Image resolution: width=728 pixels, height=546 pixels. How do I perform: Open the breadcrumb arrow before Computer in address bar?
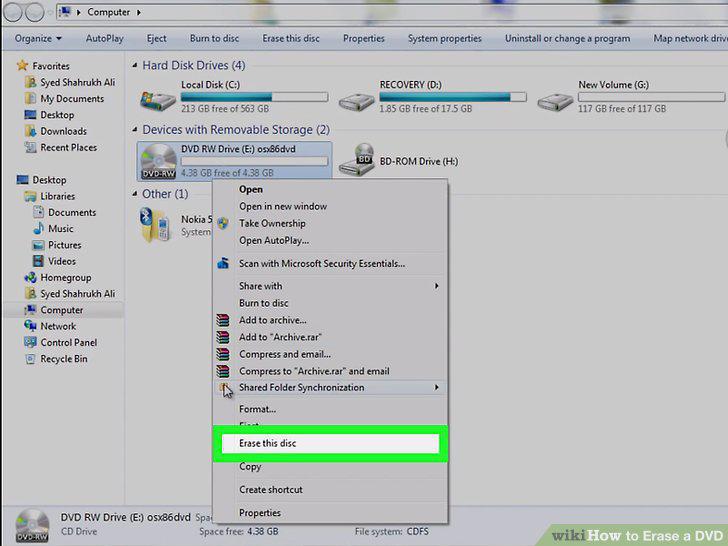click(x=78, y=12)
